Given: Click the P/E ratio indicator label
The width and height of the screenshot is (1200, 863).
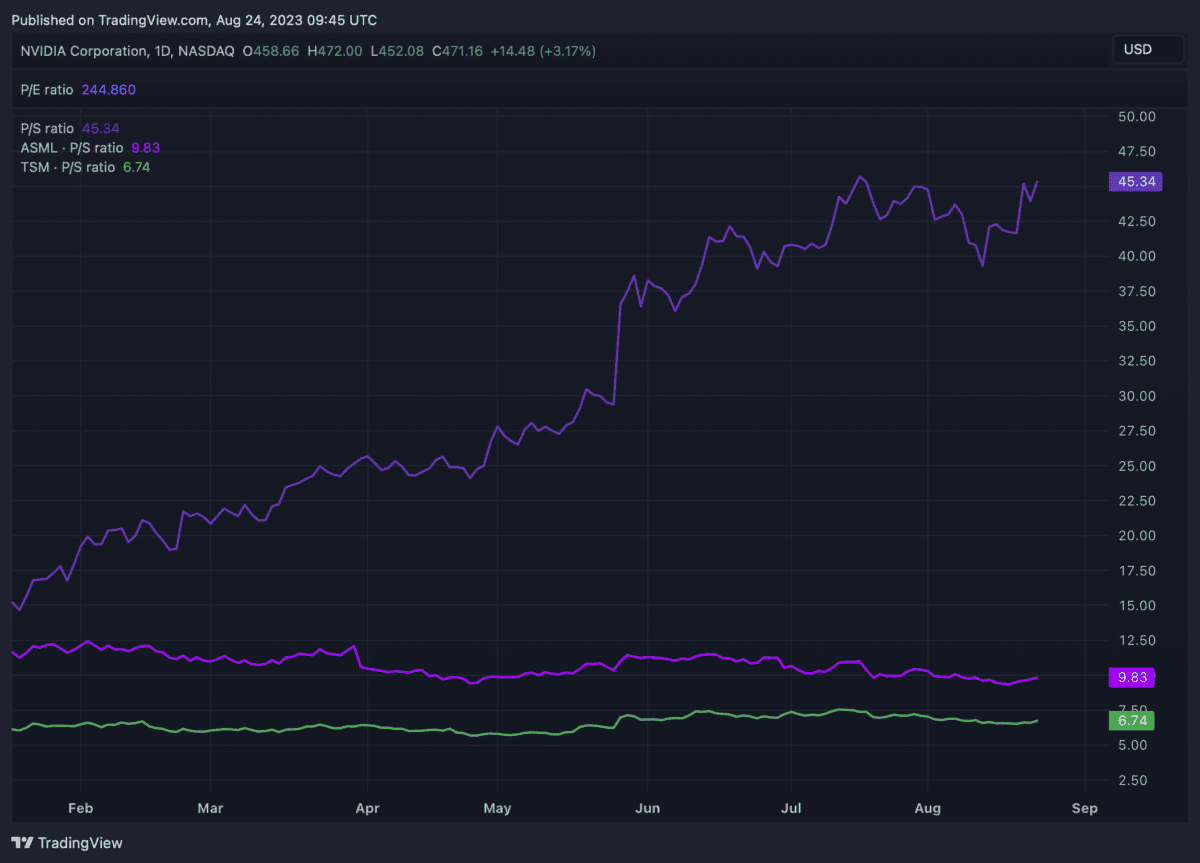Looking at the screenshot, I should [x=47, y=90].
